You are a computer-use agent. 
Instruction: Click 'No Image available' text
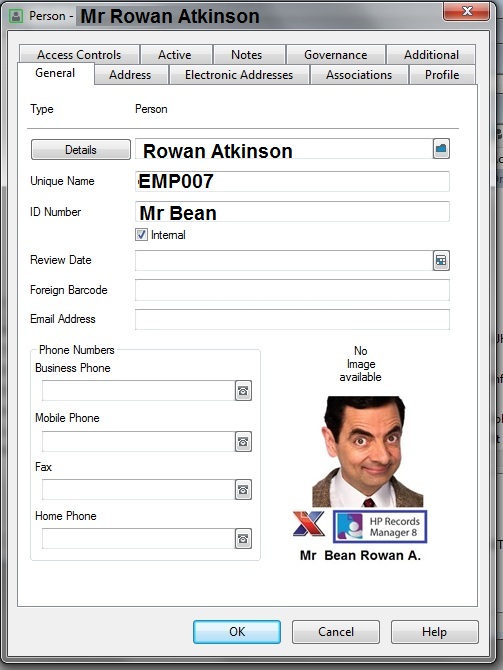point(360,364)
